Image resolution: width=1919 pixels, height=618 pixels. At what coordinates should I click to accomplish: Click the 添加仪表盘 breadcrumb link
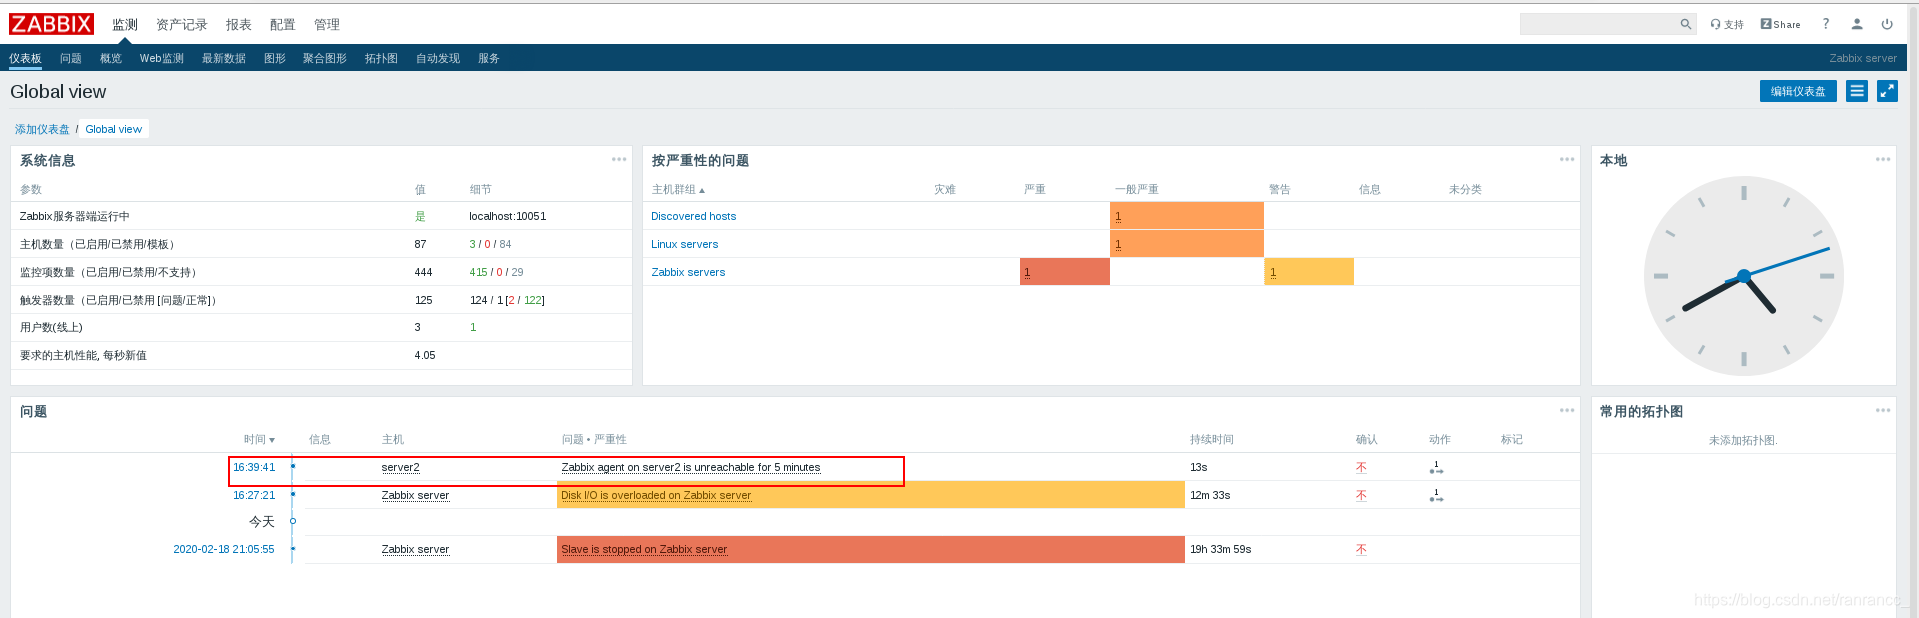tap(42, 129)
